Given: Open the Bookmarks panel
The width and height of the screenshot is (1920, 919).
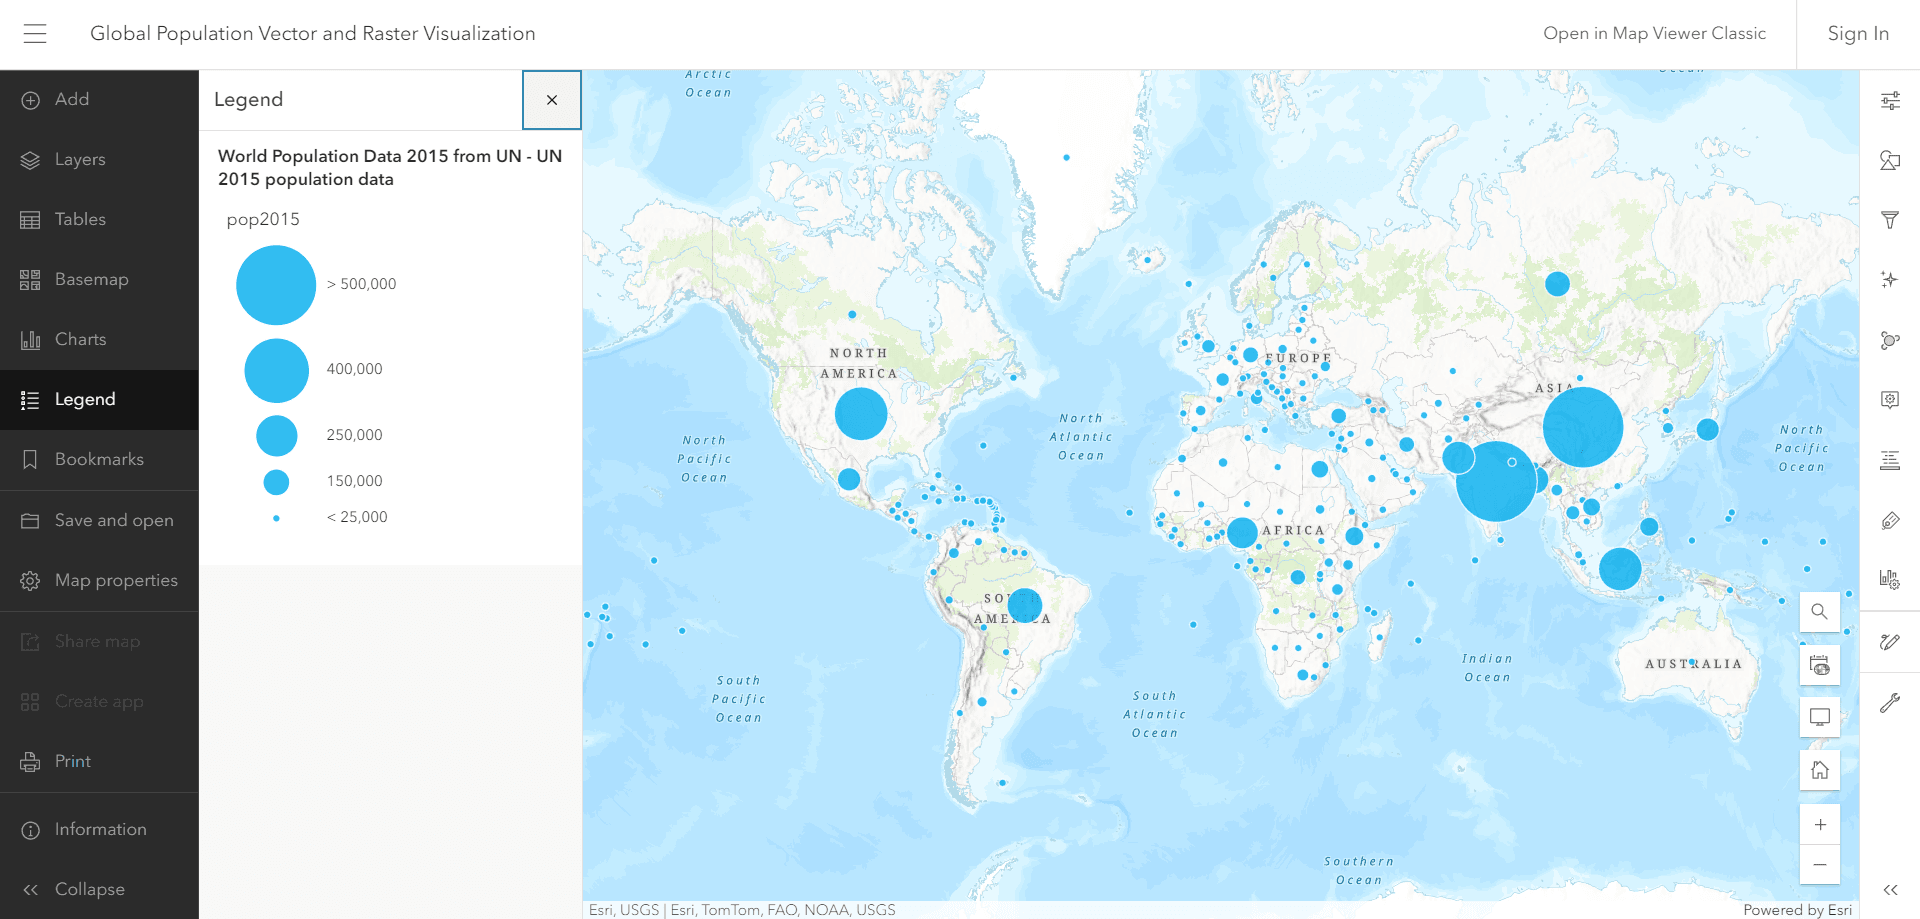Looking at the screenshot, I should [x=98, y=460].
